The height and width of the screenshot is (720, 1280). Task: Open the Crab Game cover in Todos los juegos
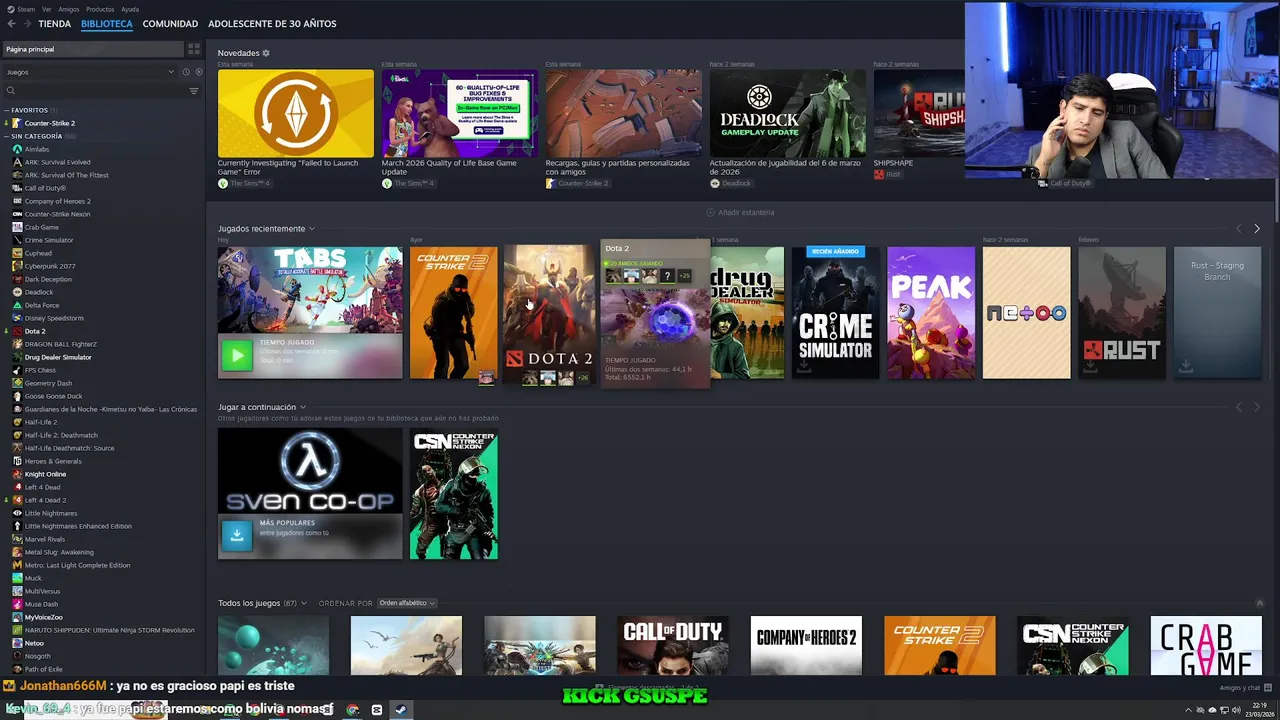[1206, 646]
